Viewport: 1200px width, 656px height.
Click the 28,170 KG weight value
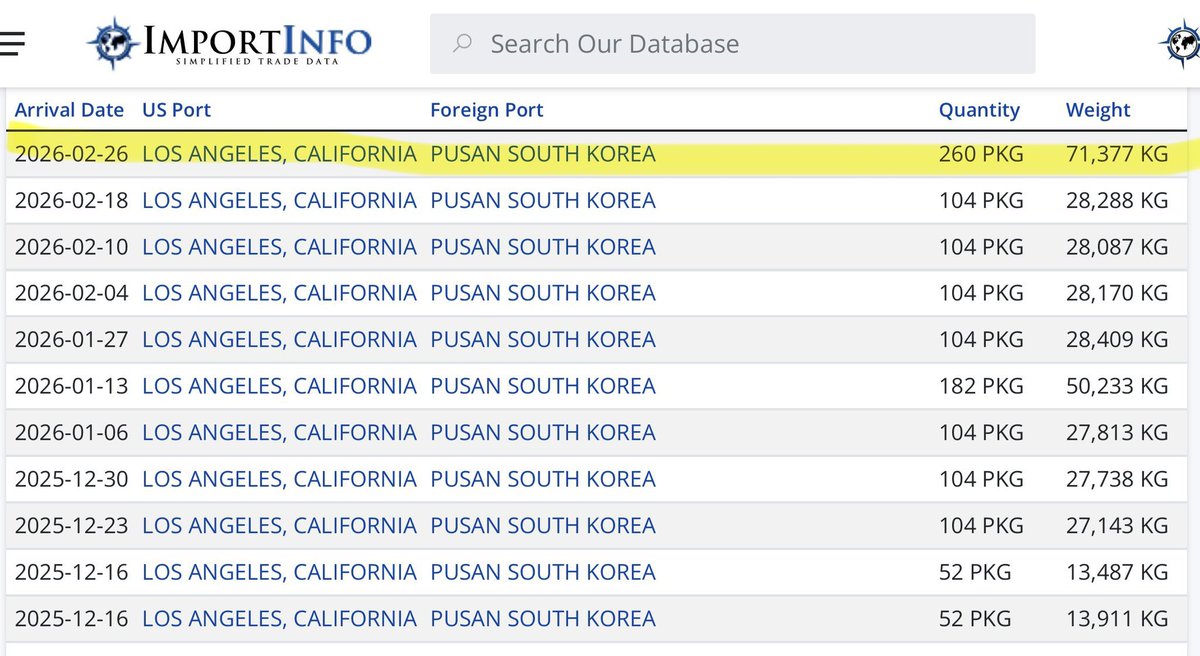[x=1117, y=293]
